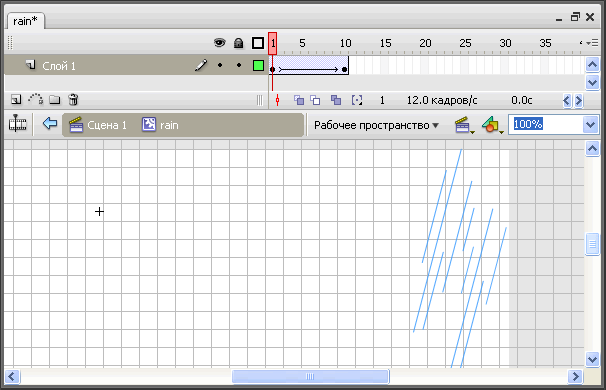
Task: Open the timeline panel options menu
Action: tap(592, 43)
